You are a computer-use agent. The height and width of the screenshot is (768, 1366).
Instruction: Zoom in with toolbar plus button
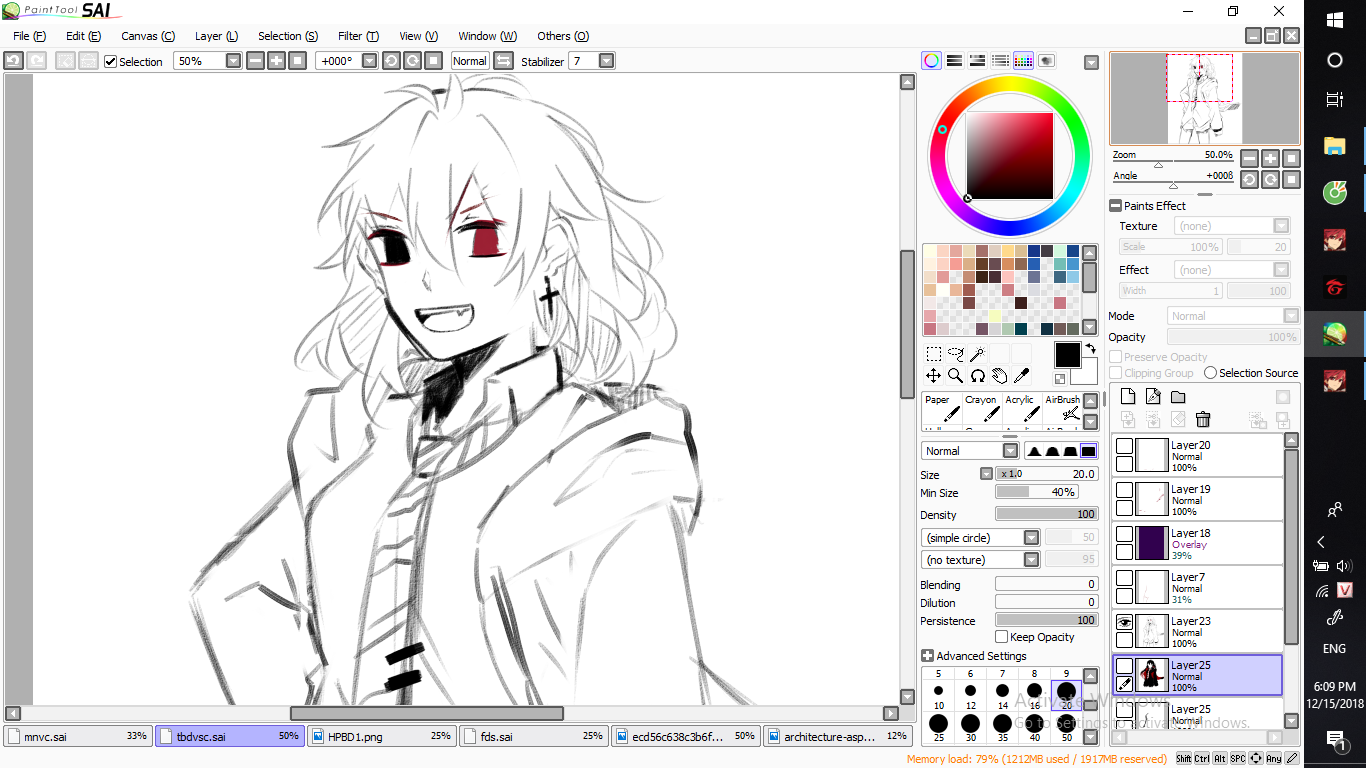click(x=277, y=61)
